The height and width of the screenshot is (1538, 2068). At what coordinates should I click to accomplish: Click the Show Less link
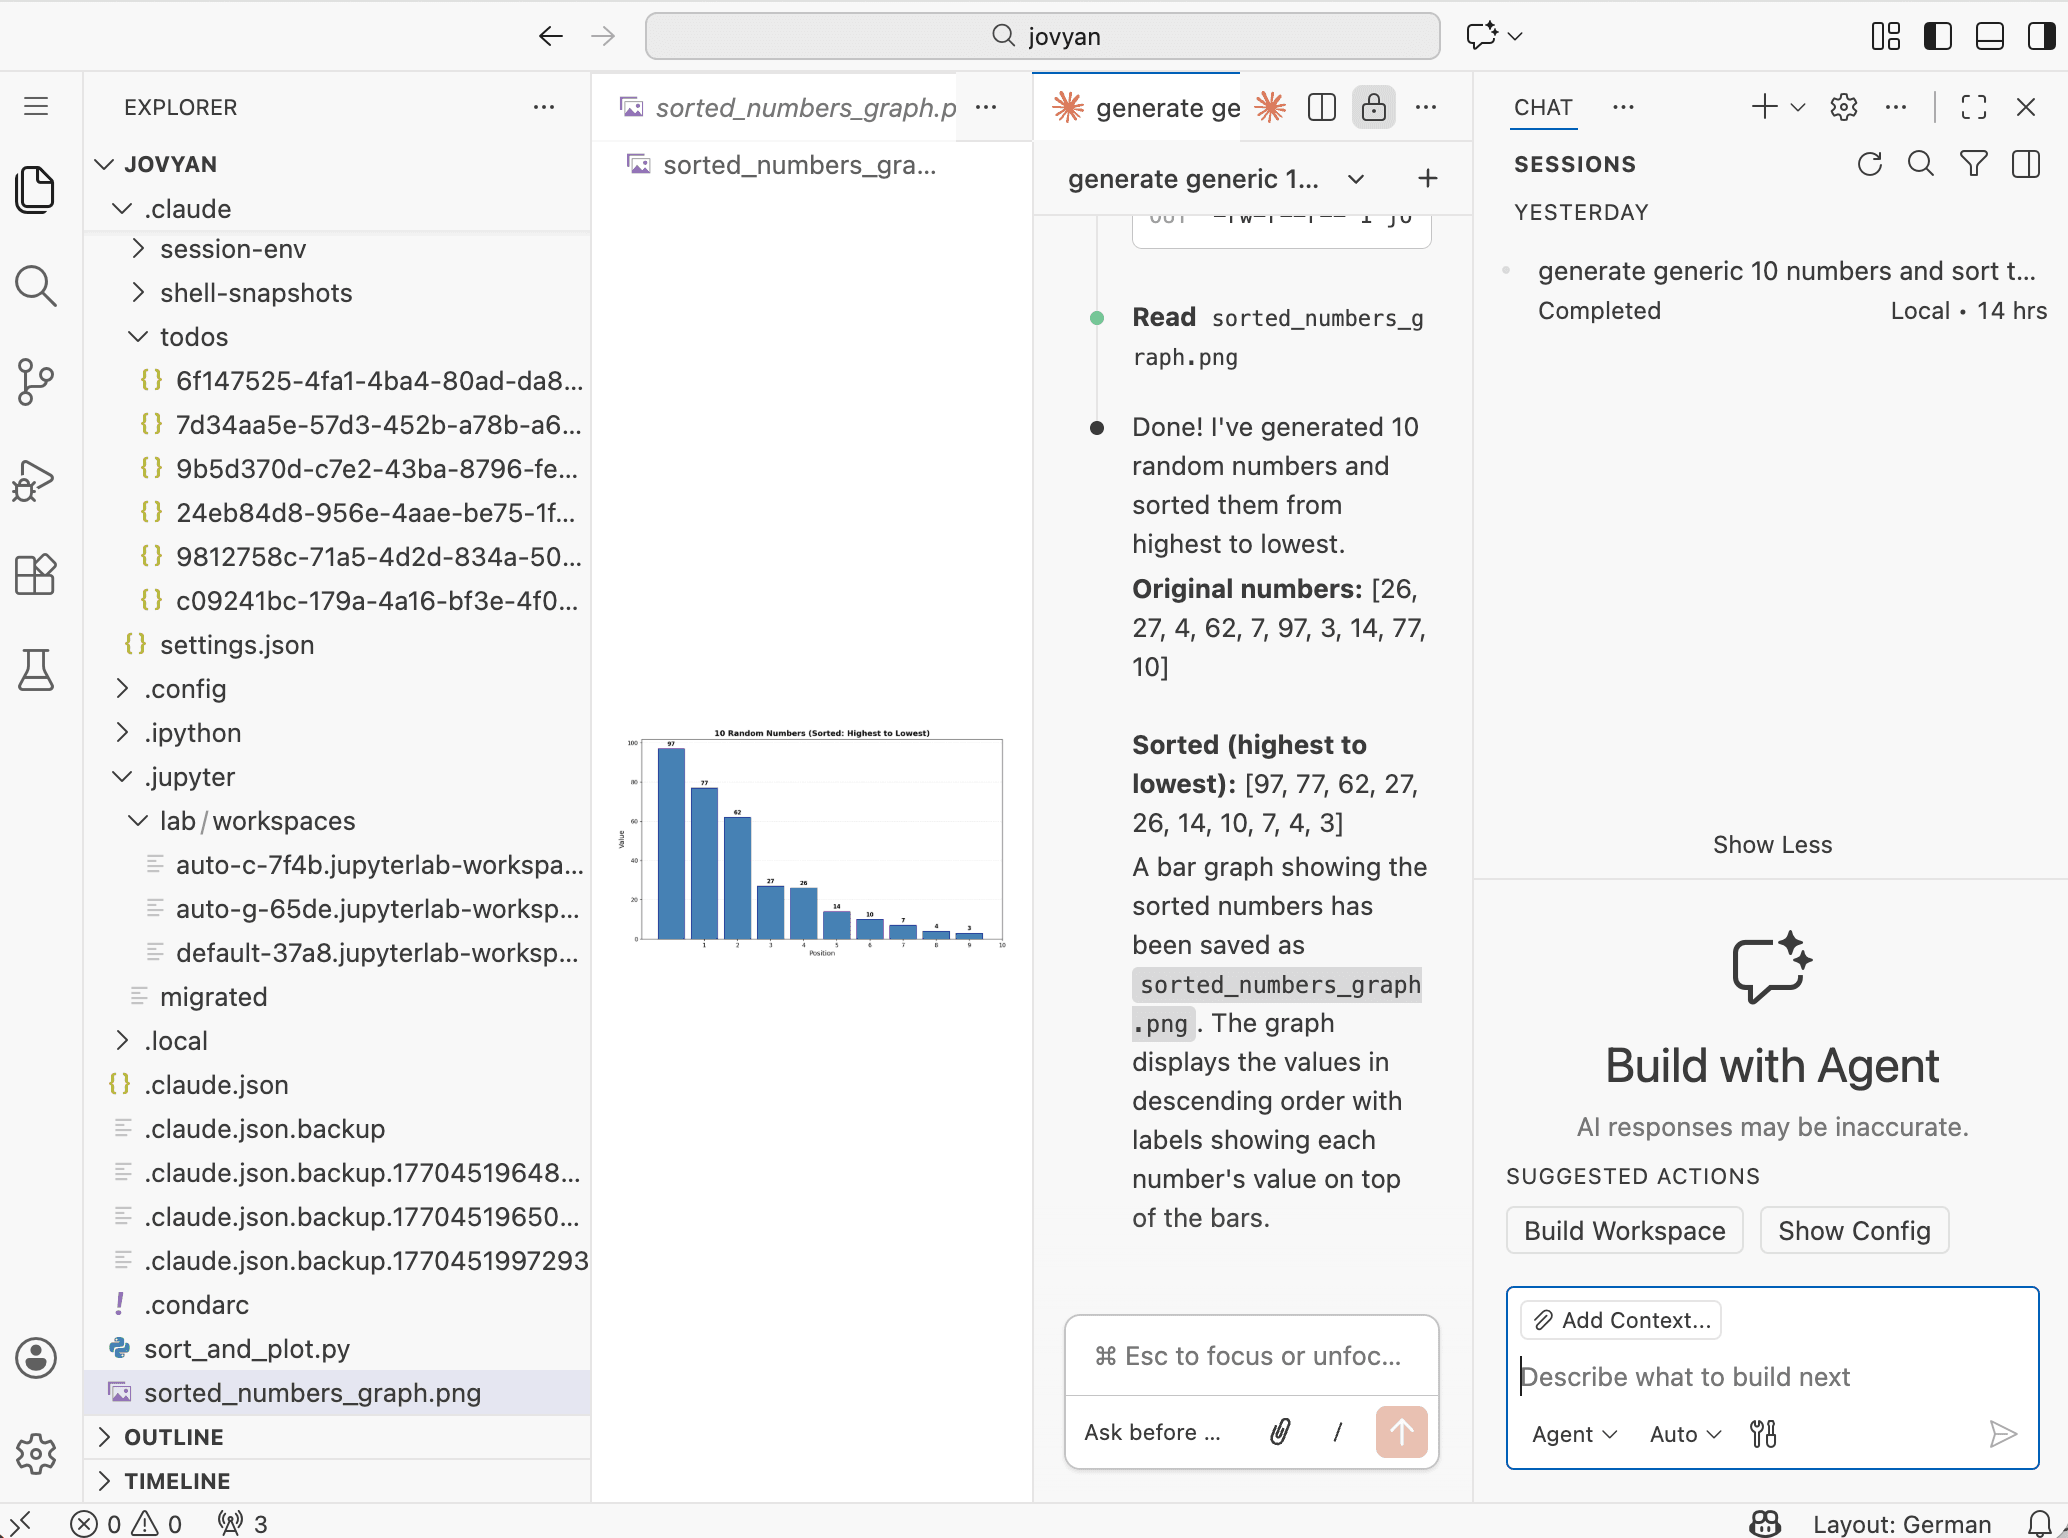pos(1772,844)
